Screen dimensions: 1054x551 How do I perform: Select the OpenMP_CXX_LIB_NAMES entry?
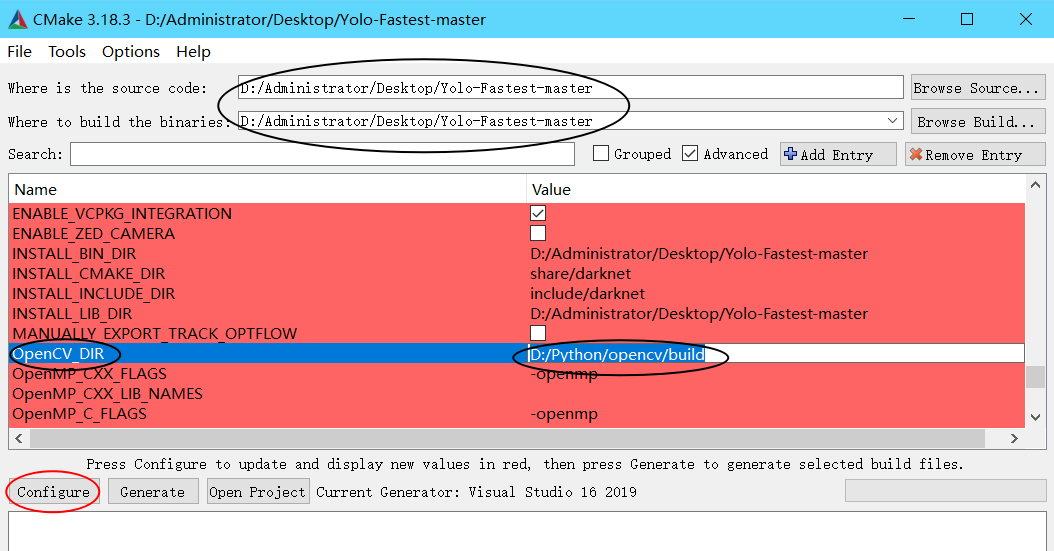point(108,394)
